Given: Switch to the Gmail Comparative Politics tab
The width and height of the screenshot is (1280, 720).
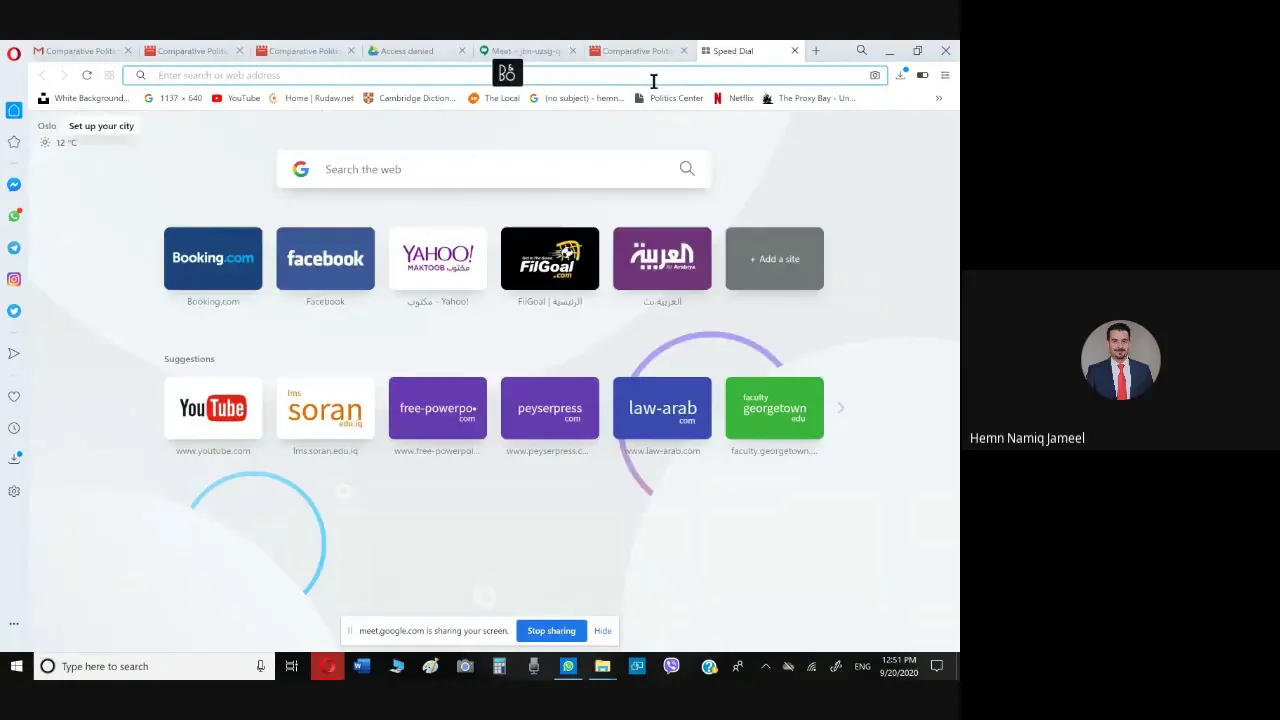Looking at the screenshot, I should tap(83, 51).
